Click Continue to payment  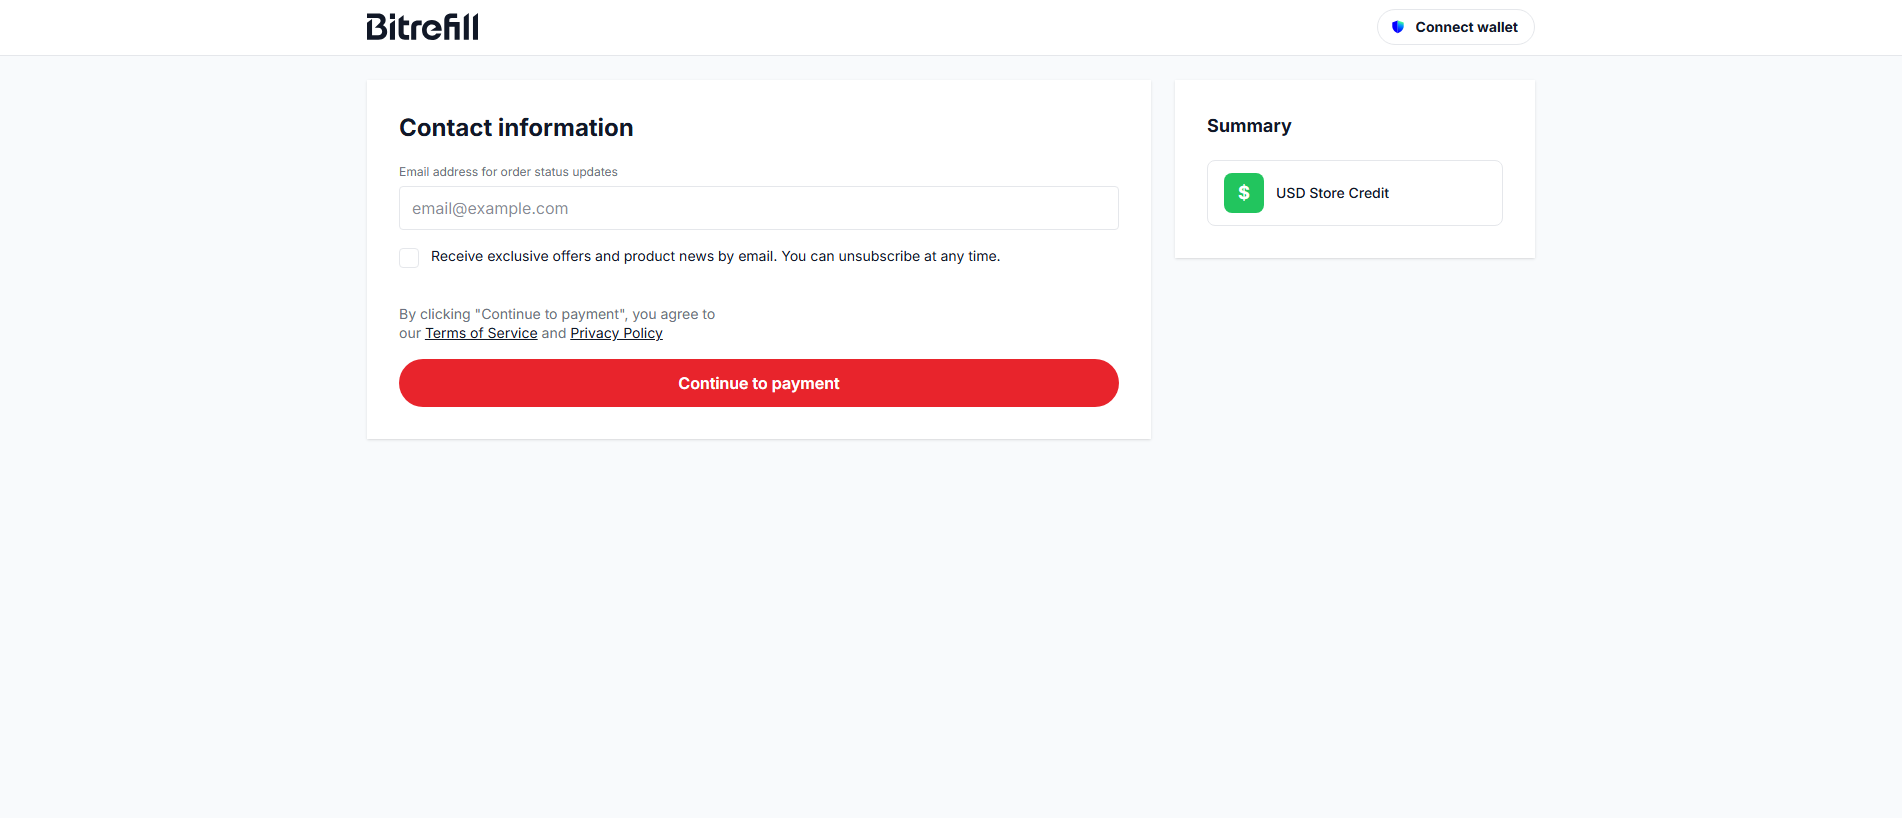coord(759,383)
